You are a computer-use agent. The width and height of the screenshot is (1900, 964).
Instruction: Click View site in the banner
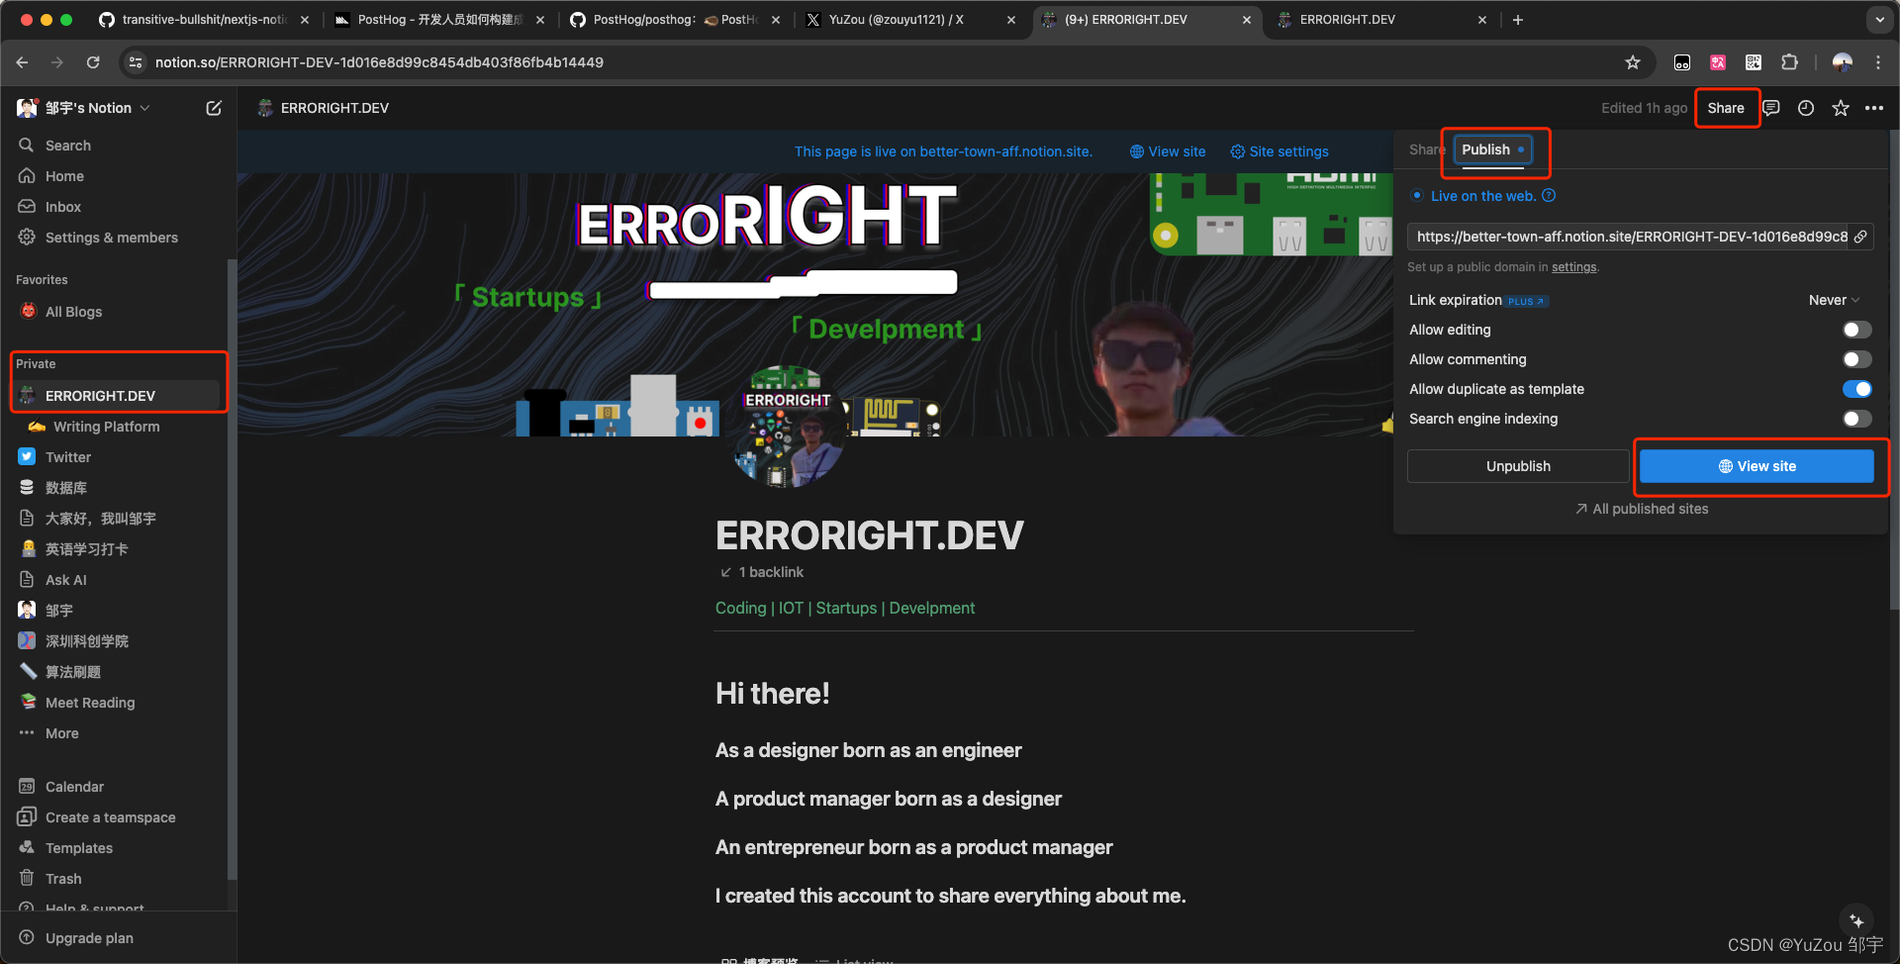pos(1167,152)
